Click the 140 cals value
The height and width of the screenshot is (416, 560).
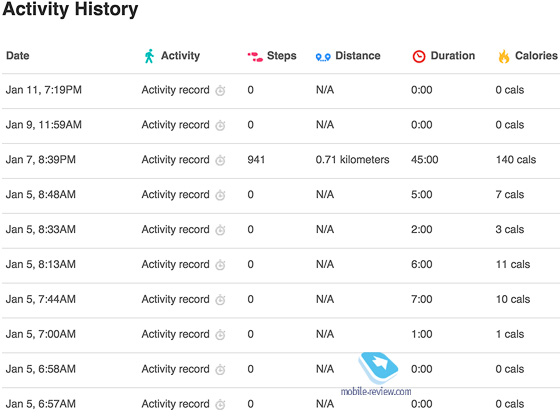pos(516,160)
